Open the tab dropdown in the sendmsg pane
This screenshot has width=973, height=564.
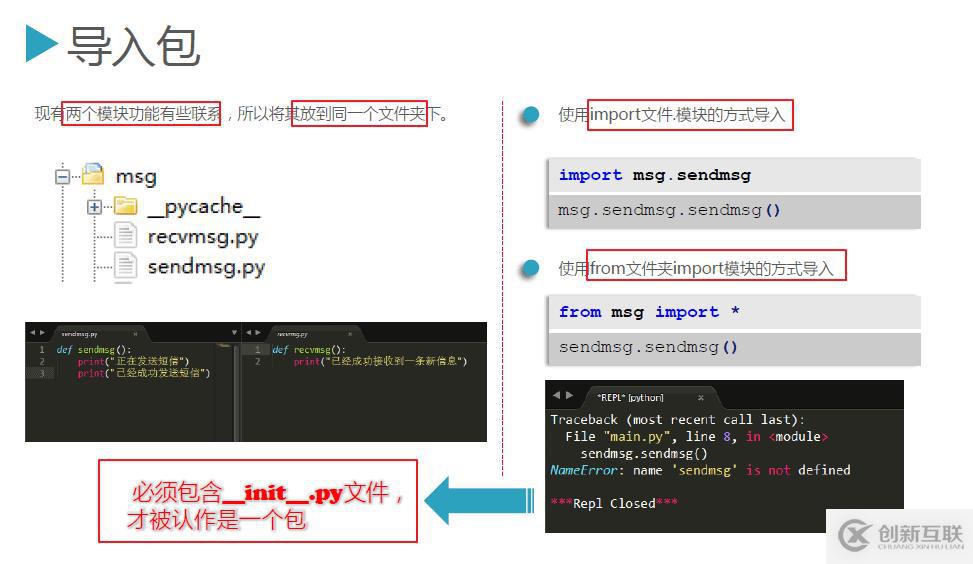234,333
